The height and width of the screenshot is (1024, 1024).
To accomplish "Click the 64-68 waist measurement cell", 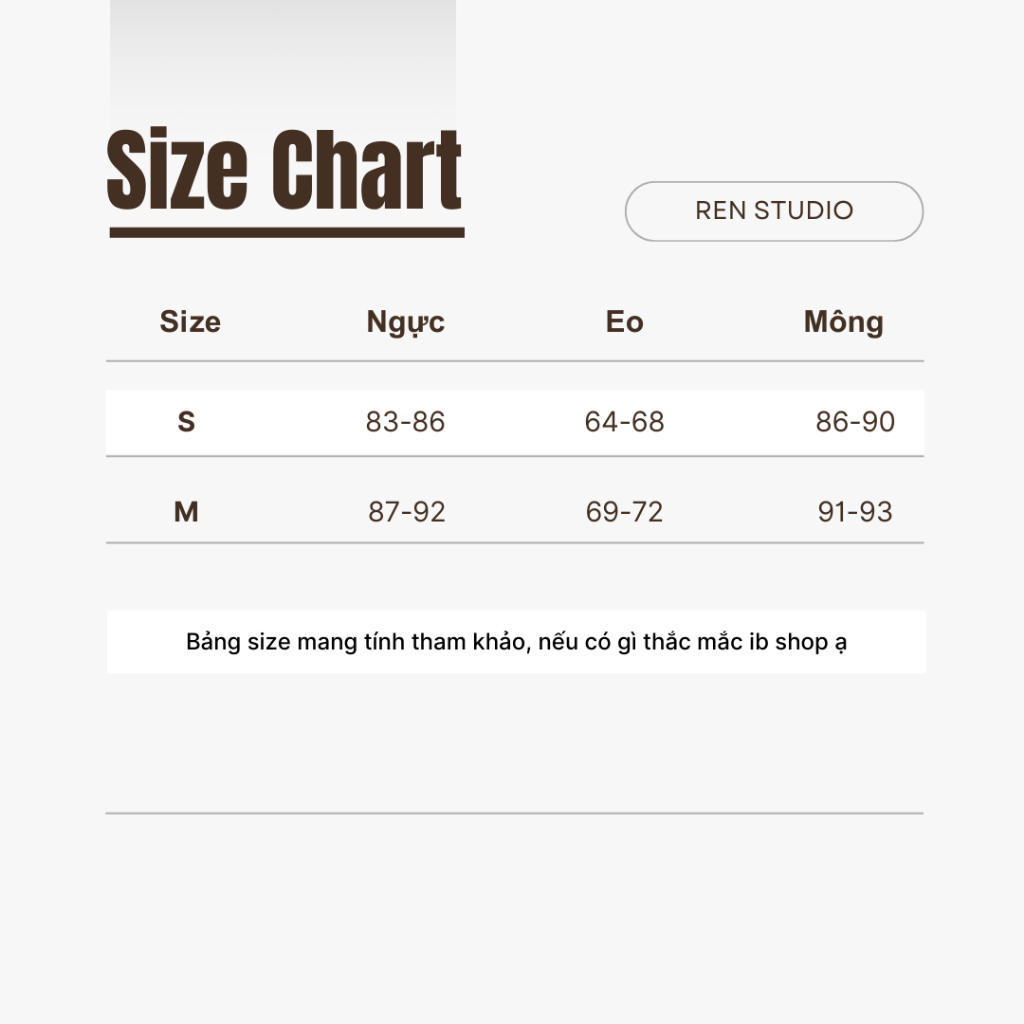I will (624, 422).
